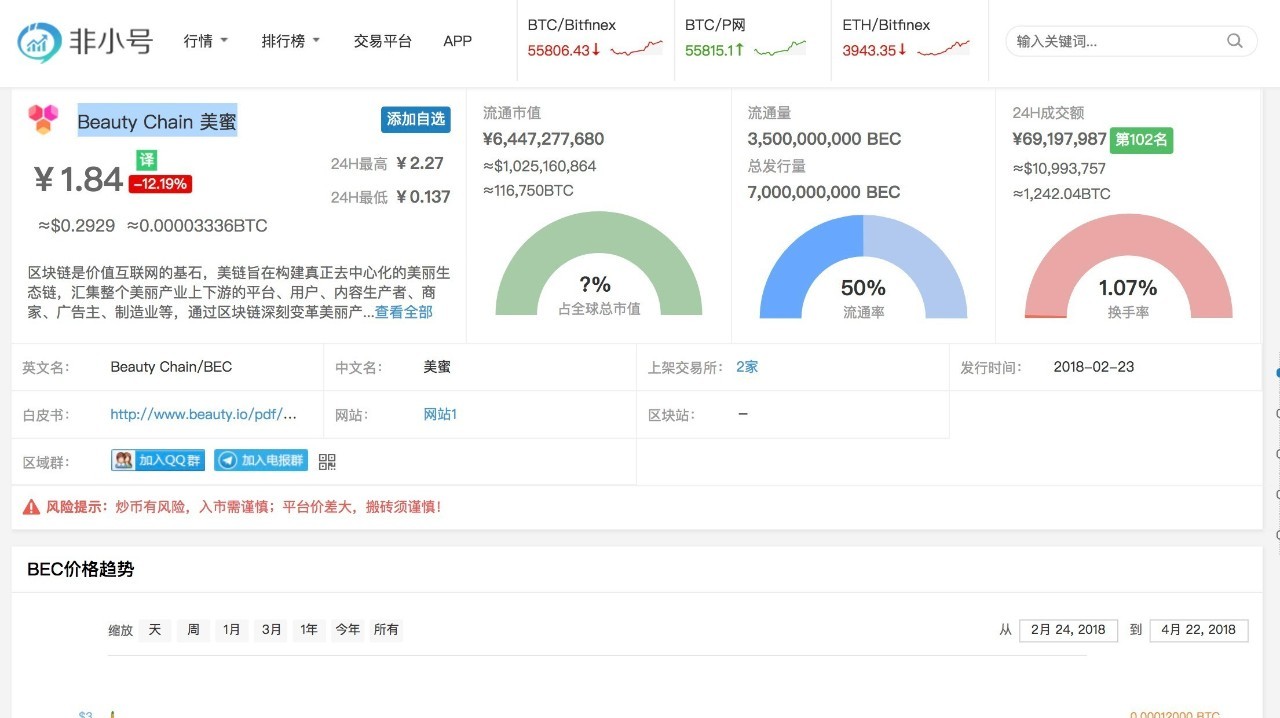Click the ¥6,447,277,680 market cap value
Screen dimensions: 1280x718
[x=543, y=139]
